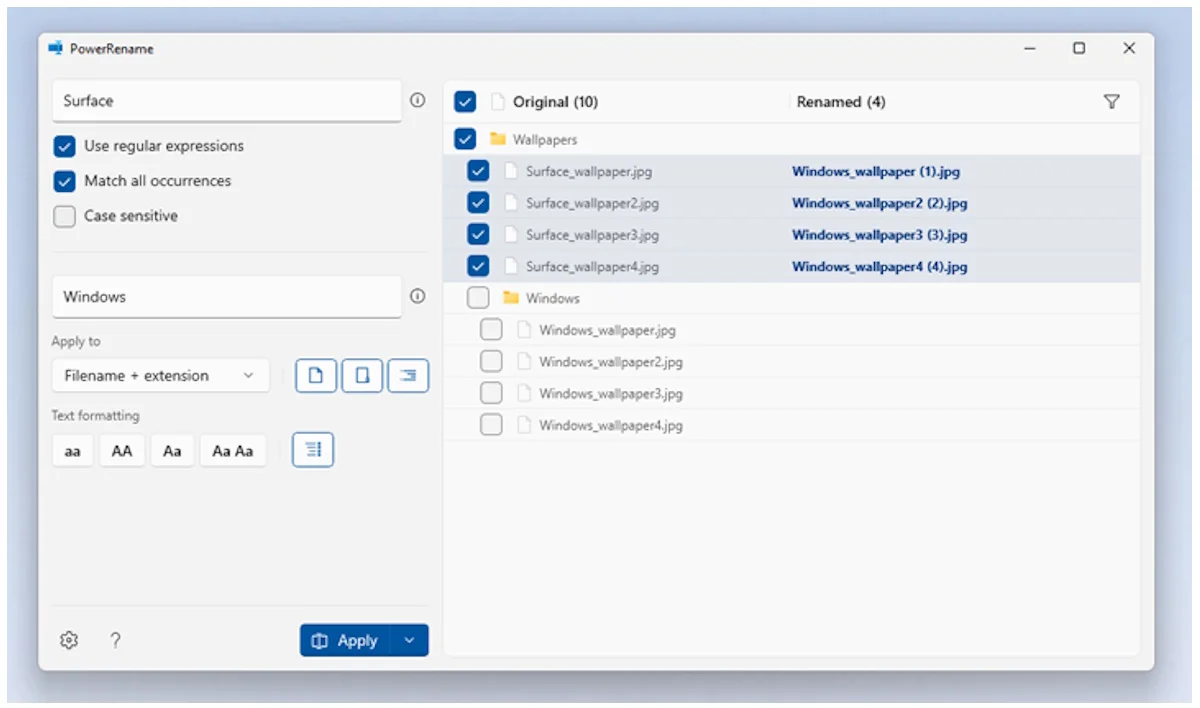The width and height of the screenshot is (1200, 708).
Task: Select title case 'Aa' formatting
Action: (x=172, y=451)
